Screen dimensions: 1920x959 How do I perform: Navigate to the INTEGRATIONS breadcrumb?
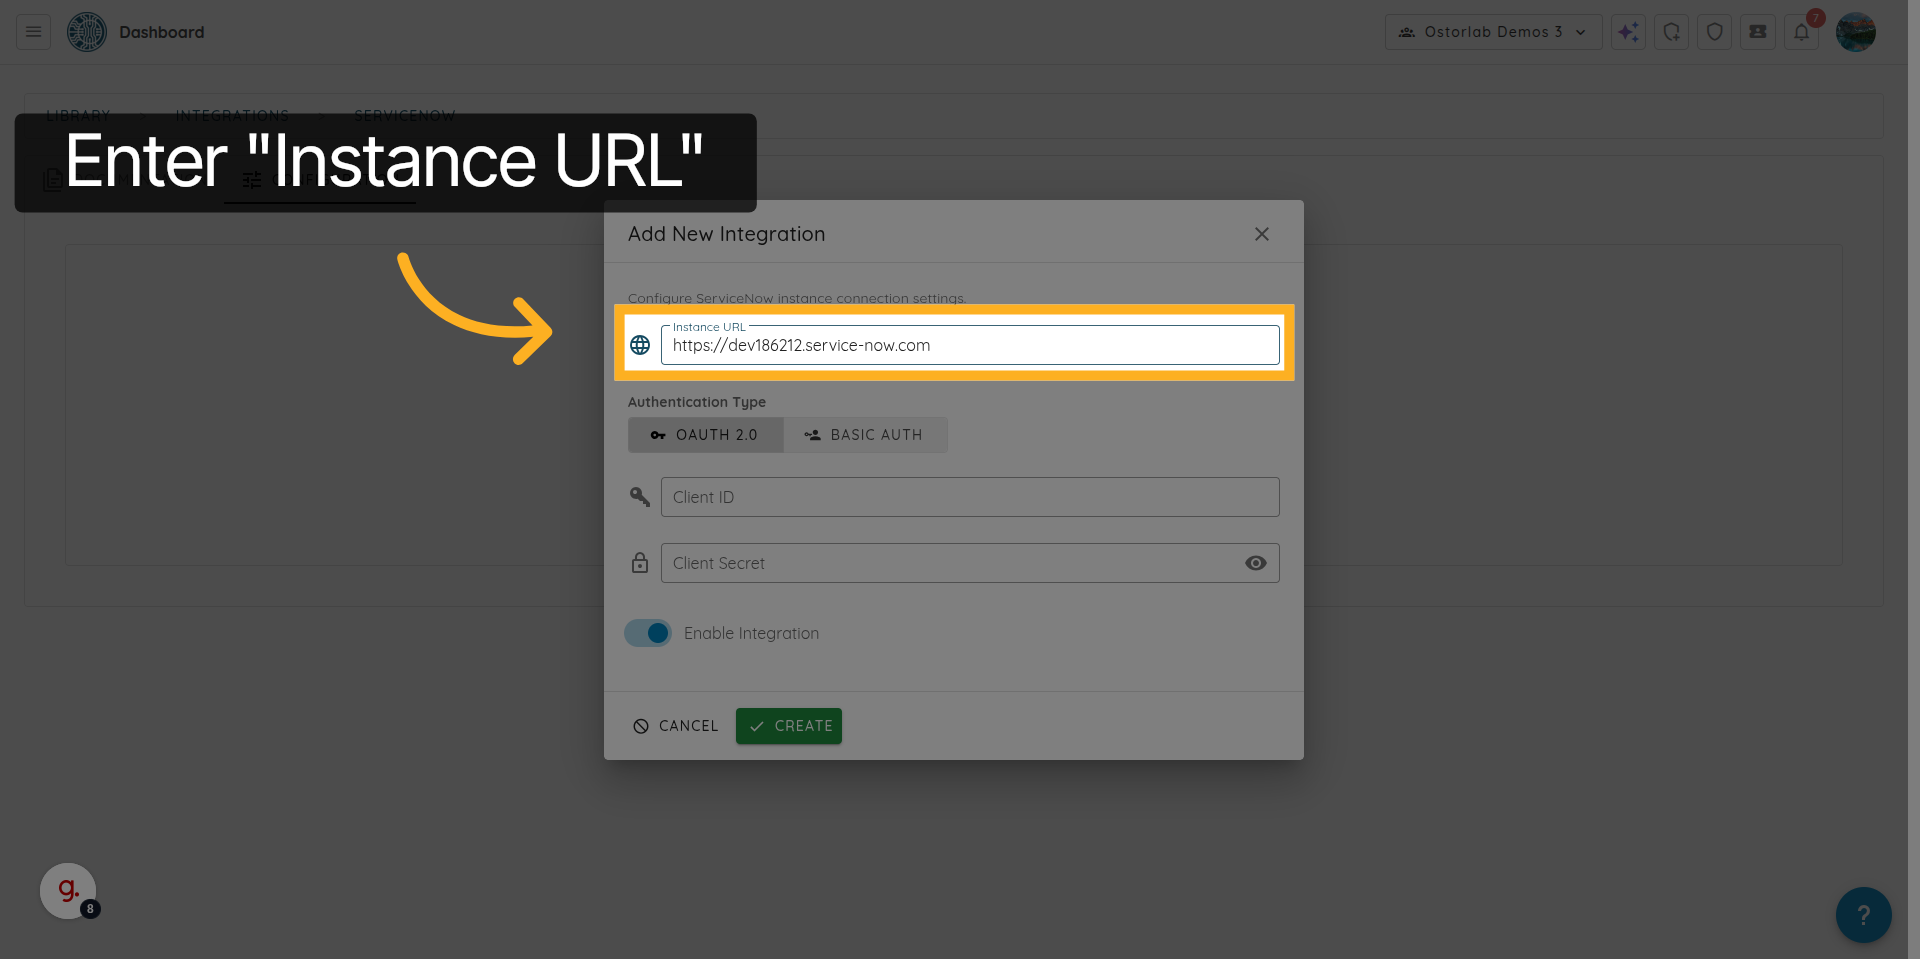coord(232,115)
